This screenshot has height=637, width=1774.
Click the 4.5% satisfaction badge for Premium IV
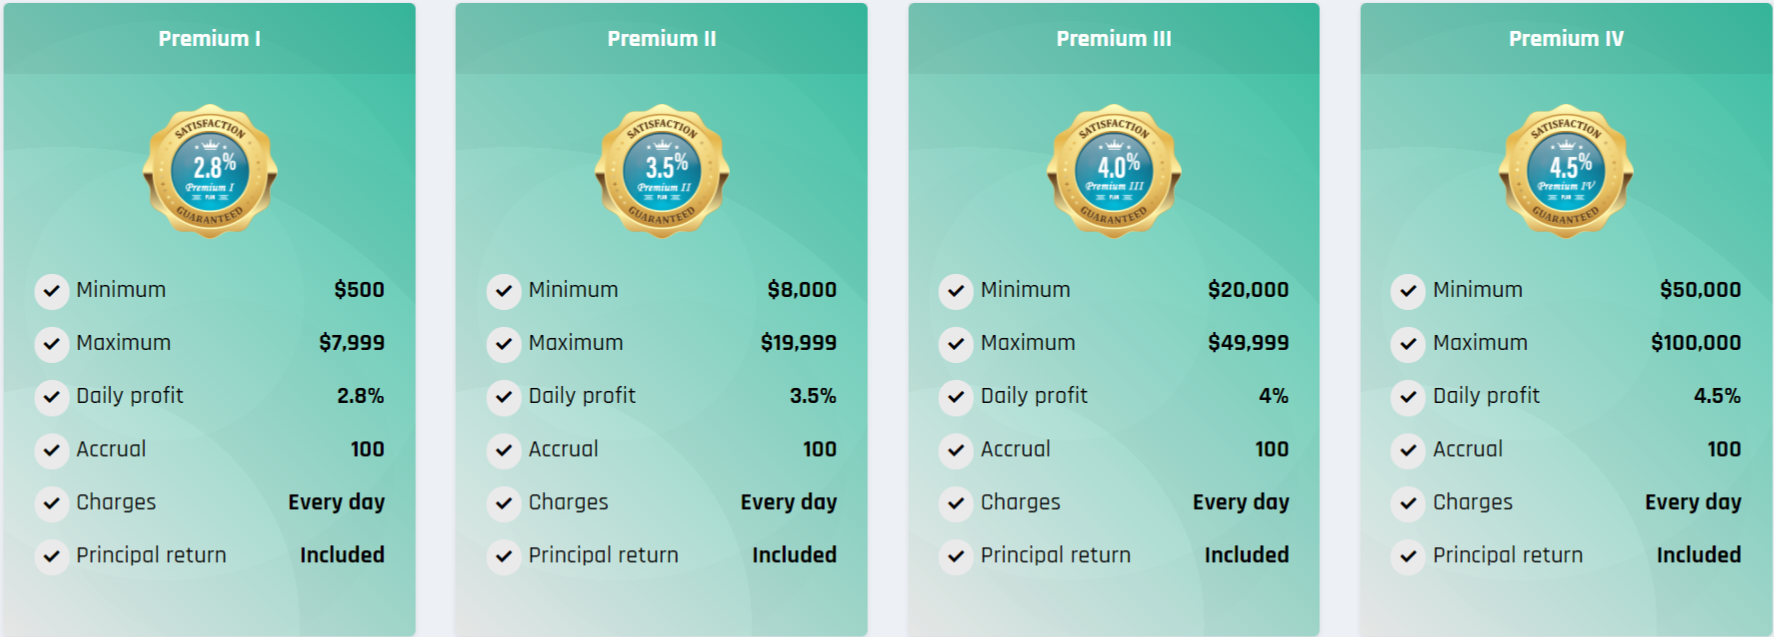point(1566,171)
